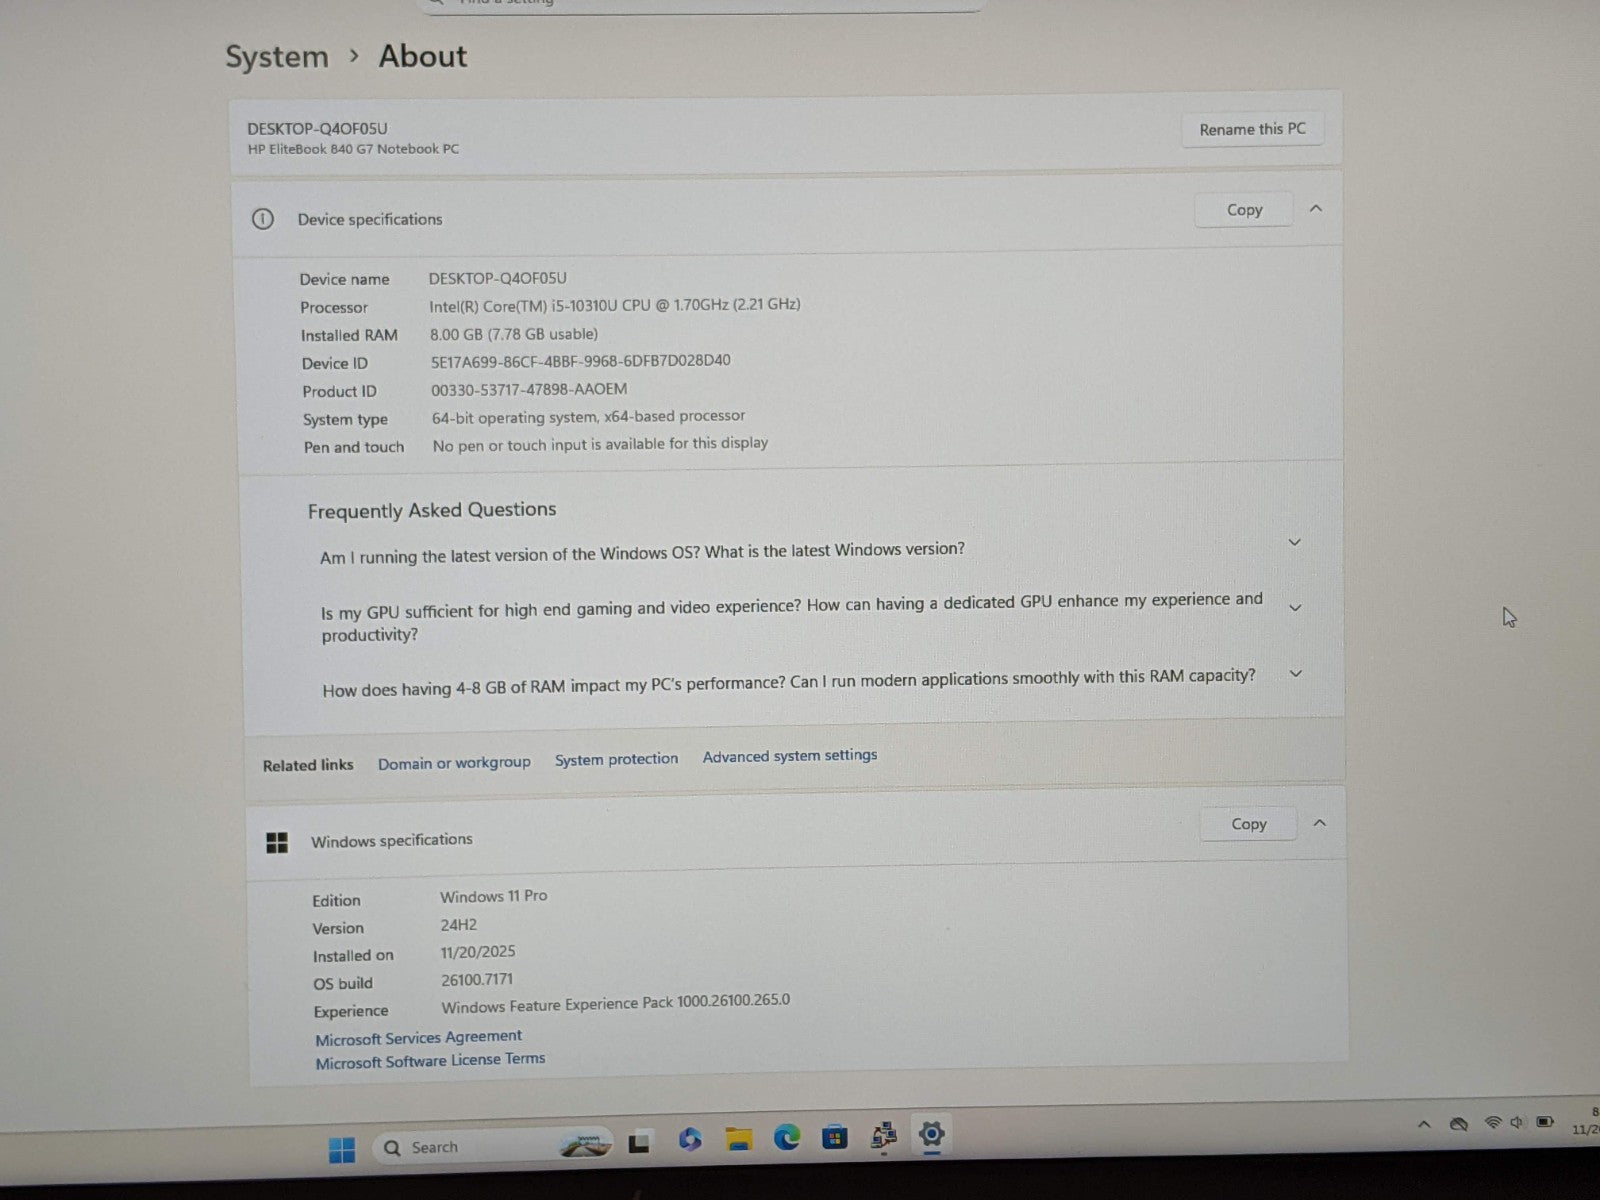Screen dimensions: 1600x1200
Task: Launch Microsoft Edge from the taskbar
Action: pos(787,1137)
